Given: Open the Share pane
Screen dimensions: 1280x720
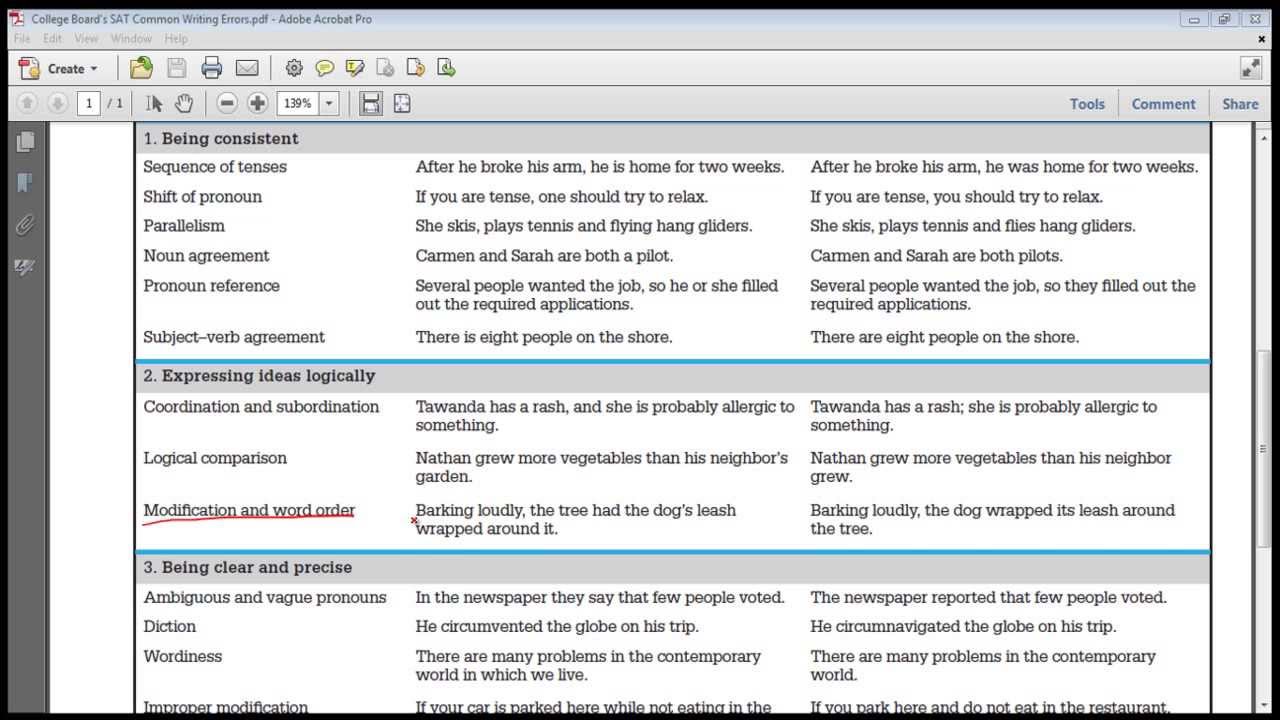Looking at the screenshot, I should (x=1240, y=104).
